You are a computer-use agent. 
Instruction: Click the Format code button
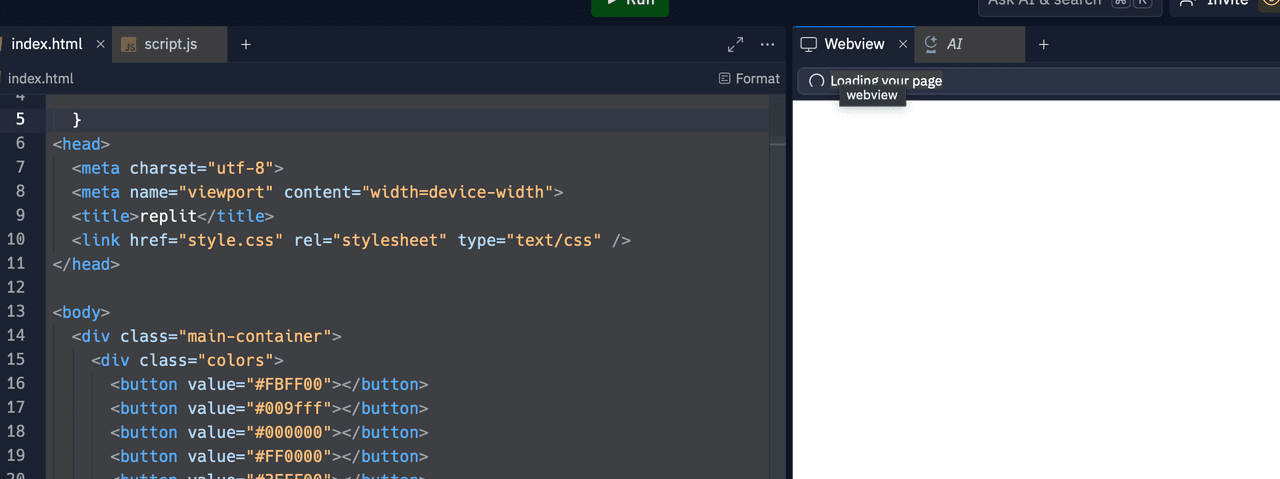[x=749, y=78]
